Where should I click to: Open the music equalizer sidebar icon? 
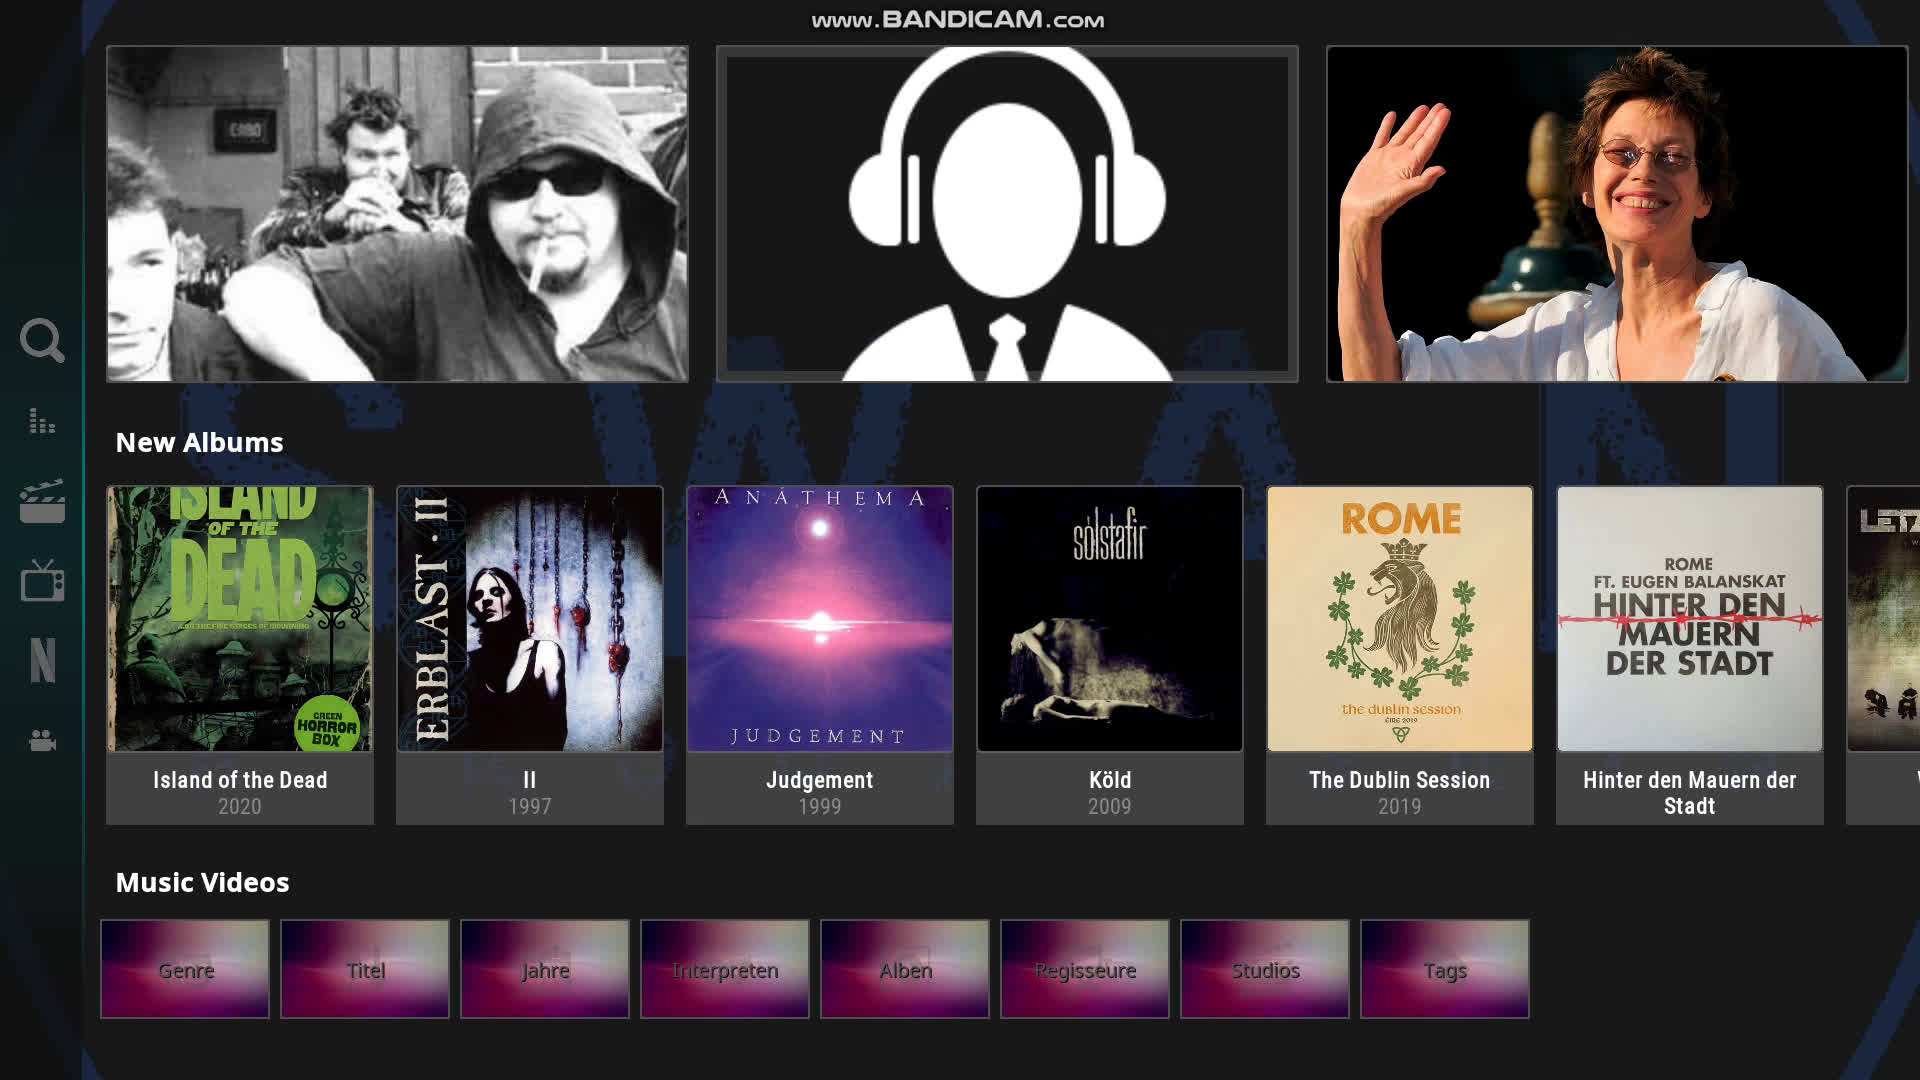42,421
